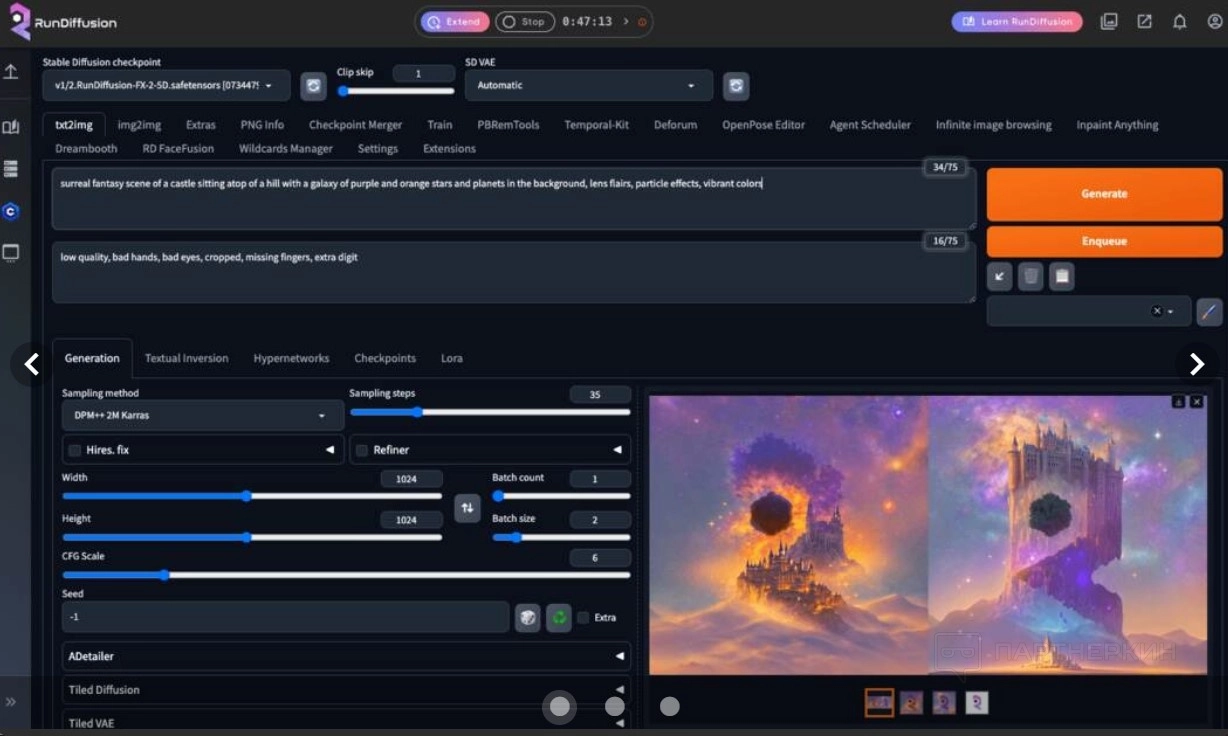The height and width of the screenshot is (736, 1228).
Task: Expand the ADetailer section
Action: pyautogui.click(x=345, y=656)
